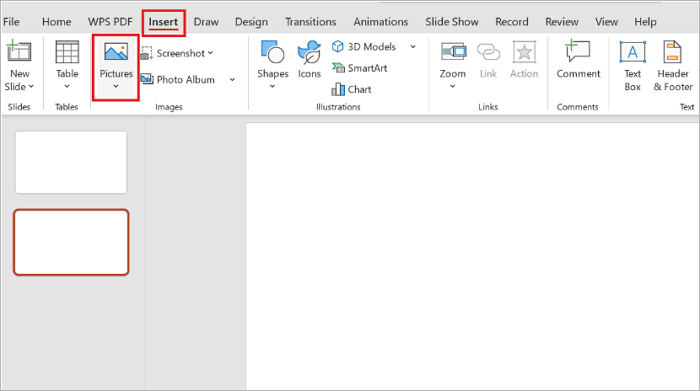
Task: Insert a SmartArt graphic
Action: coord(359,68)
